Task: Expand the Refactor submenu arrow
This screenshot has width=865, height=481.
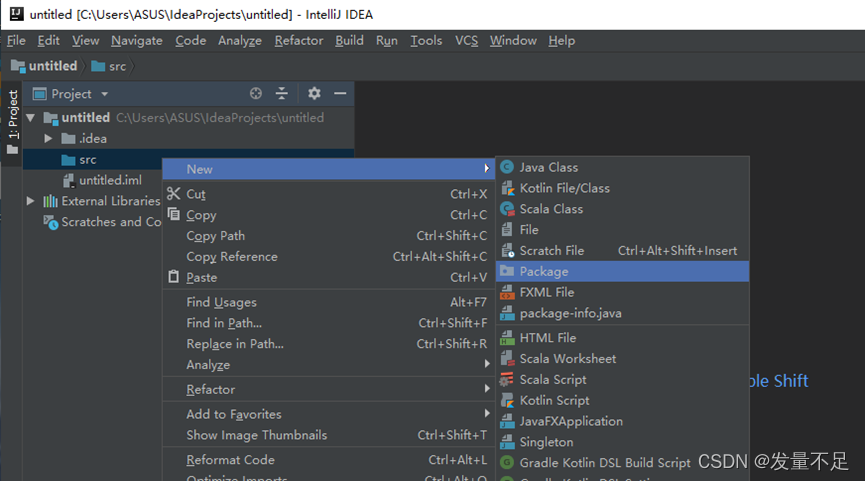Action: 487,389
